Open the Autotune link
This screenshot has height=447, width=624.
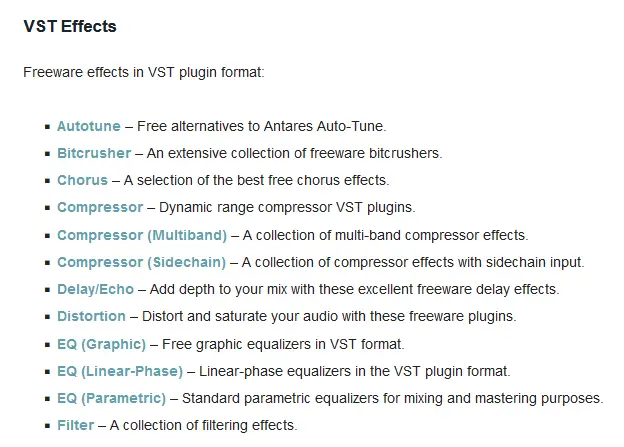pyautogui.click(x=89, y=126)
